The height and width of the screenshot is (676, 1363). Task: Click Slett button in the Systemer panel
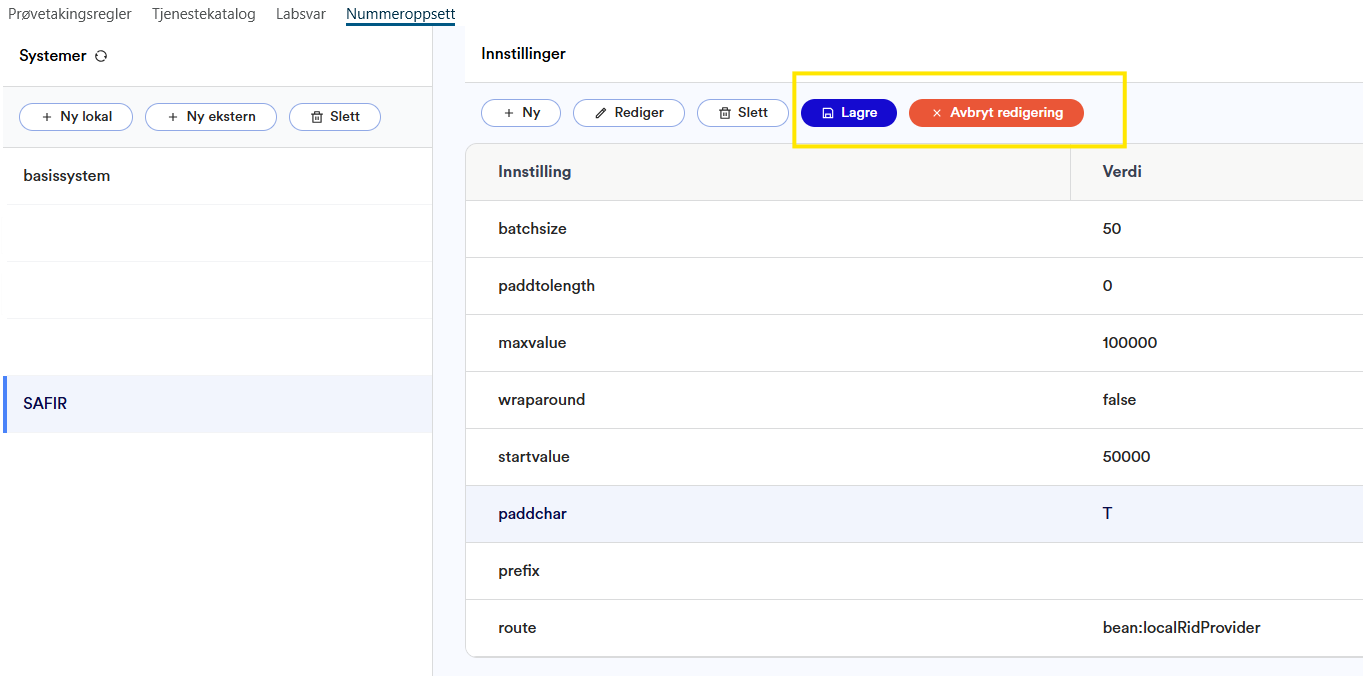coord(335,117)
